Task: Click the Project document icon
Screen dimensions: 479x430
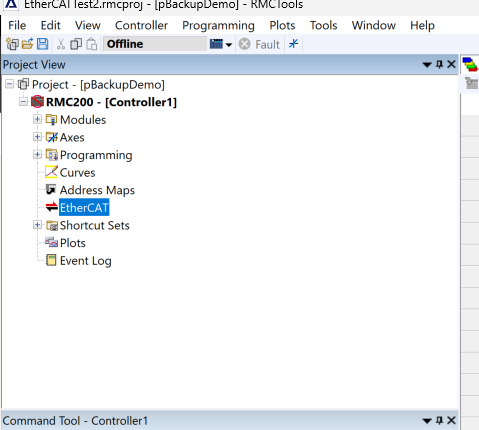Action: pyautogui.click(x=23, y=84)
